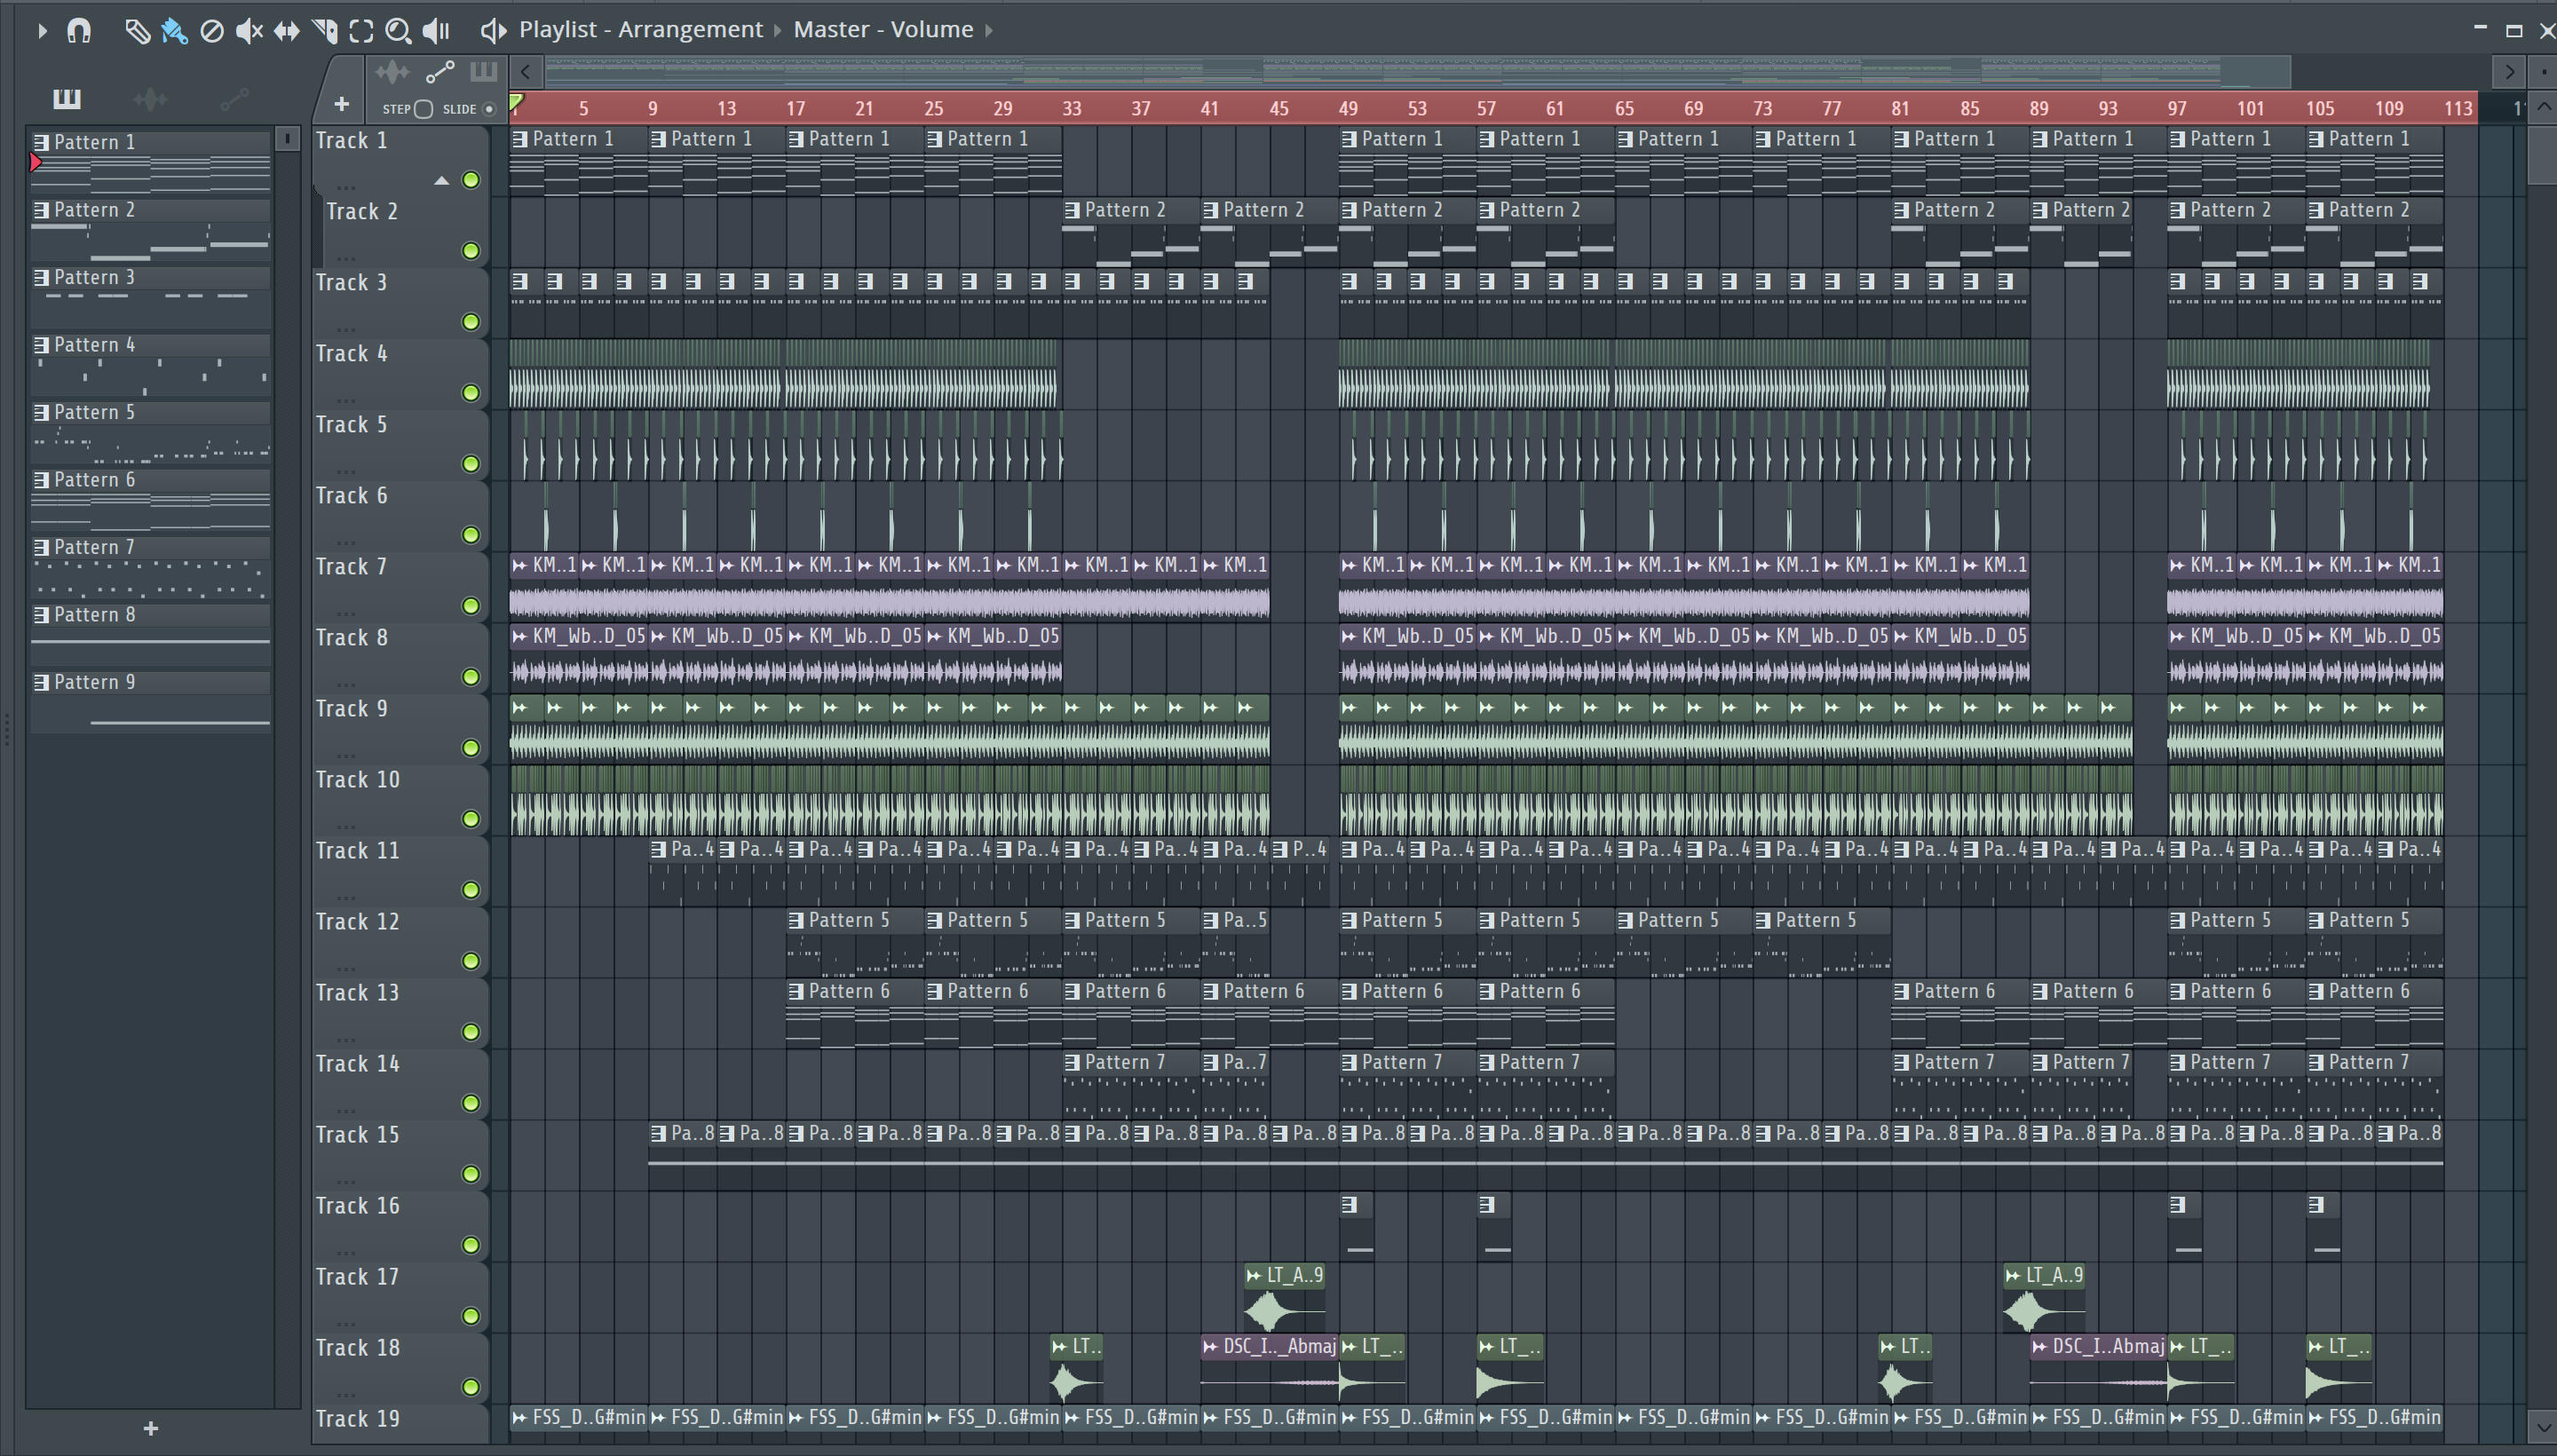The height and width of the screenshot is (1456, 2557).
Task: Click Track 3 name header
Action: click(351, 283)
